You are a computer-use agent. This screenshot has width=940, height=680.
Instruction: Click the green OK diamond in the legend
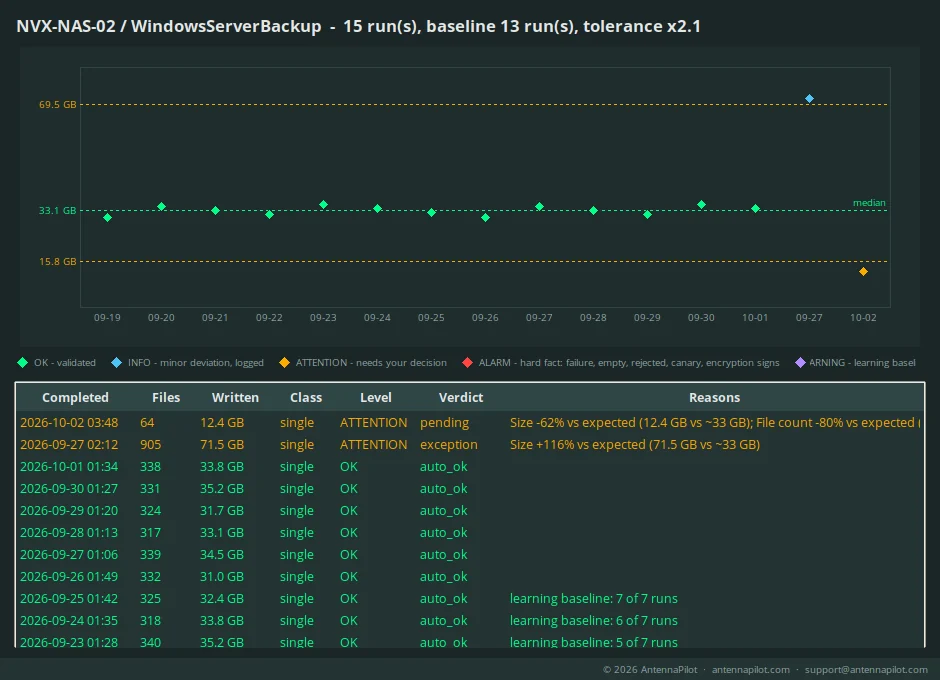coord(23,362)
